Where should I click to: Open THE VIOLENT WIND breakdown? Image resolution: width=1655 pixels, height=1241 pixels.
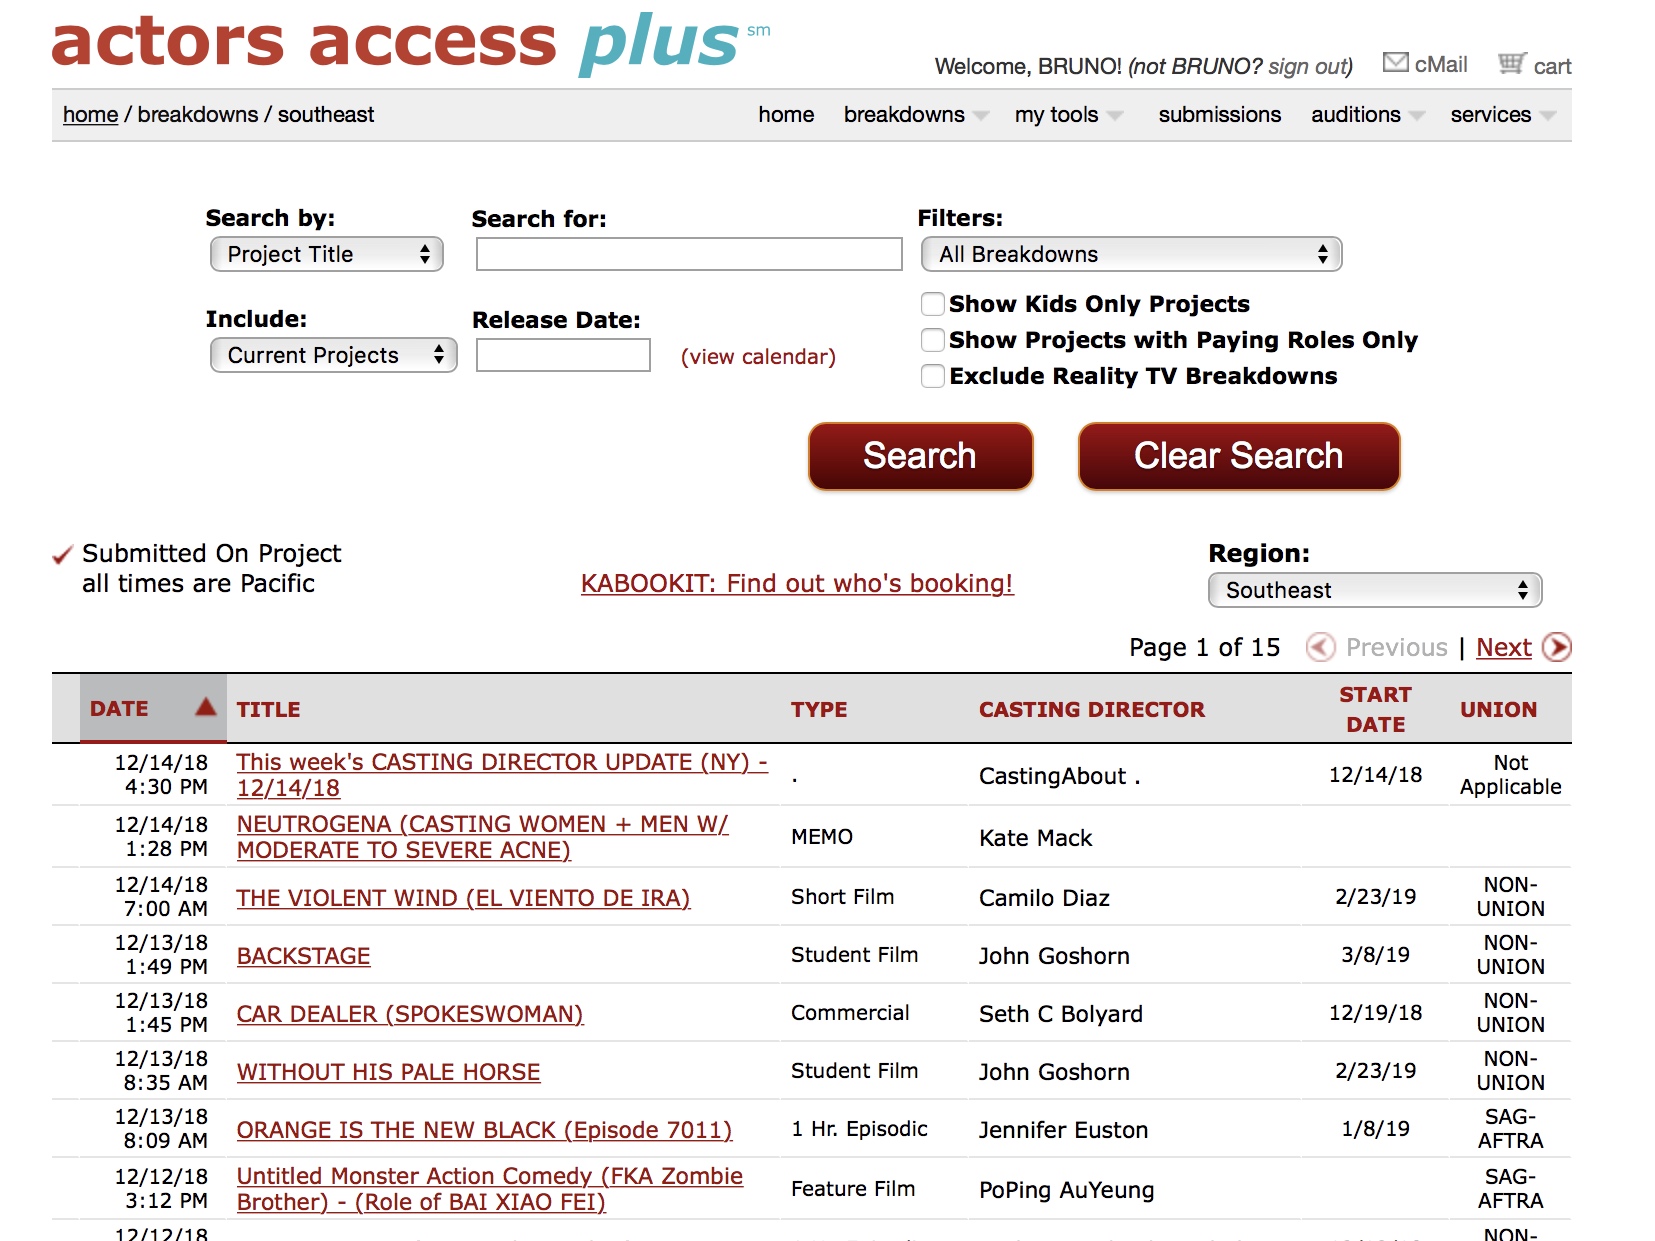pyautogui.click(x=463, y=898)
